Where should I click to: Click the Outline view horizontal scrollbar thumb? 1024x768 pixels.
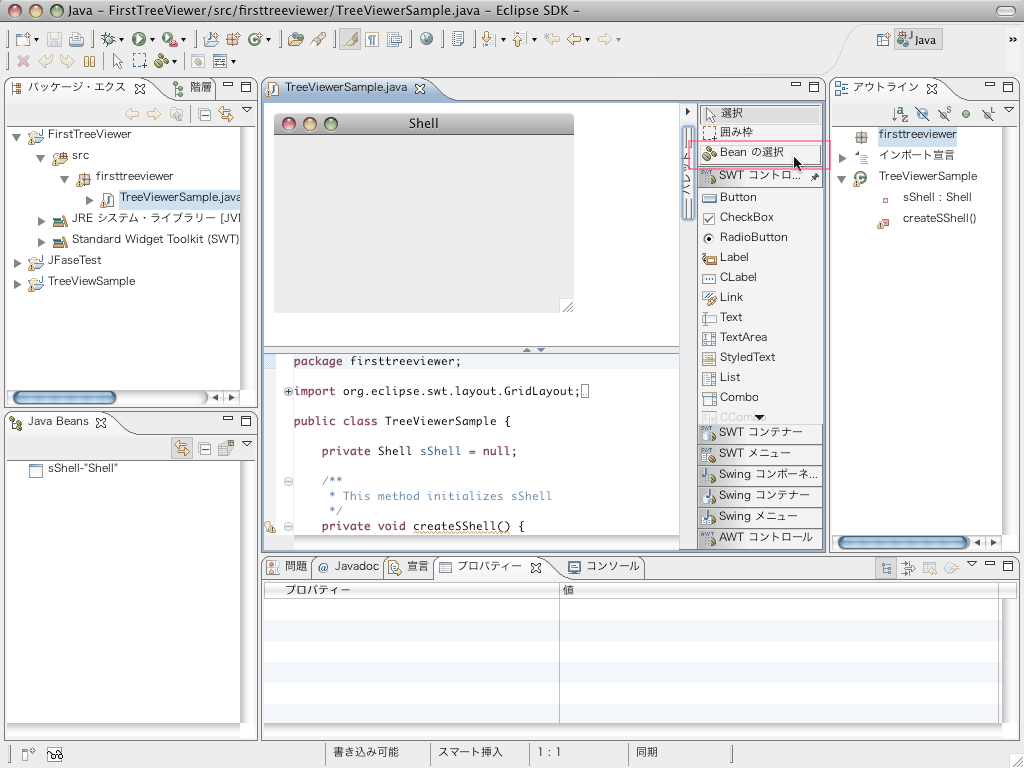[903, 542]
